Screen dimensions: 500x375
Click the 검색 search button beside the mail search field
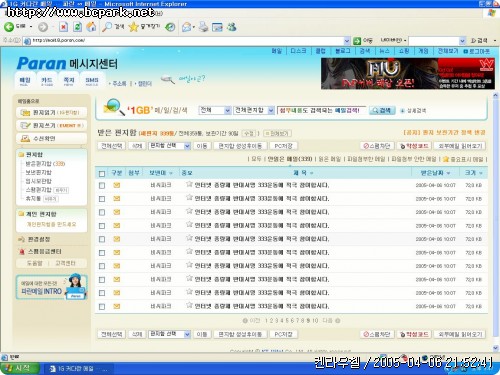[382, 110]
